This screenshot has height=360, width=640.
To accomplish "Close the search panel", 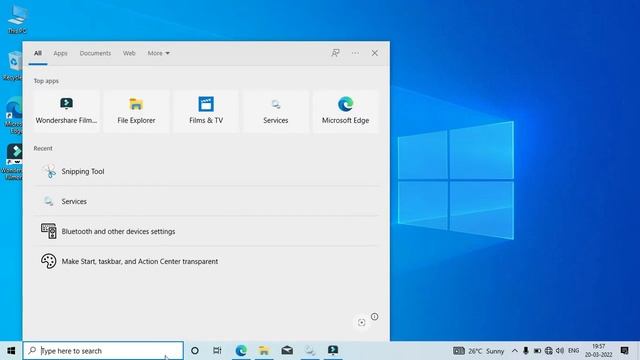I will [x=374, y=53].
